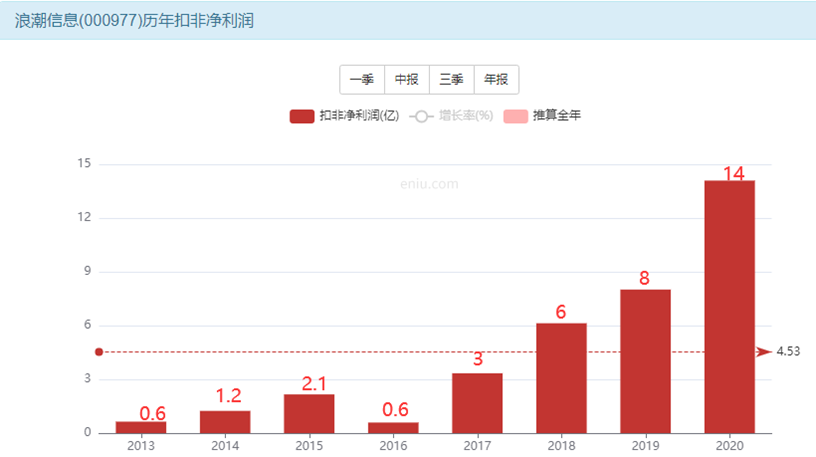Image resolution: width=816 pixels, height=457 pixels.
Task: Select the 2019 bar in chart
Action: tap(645, 361)
